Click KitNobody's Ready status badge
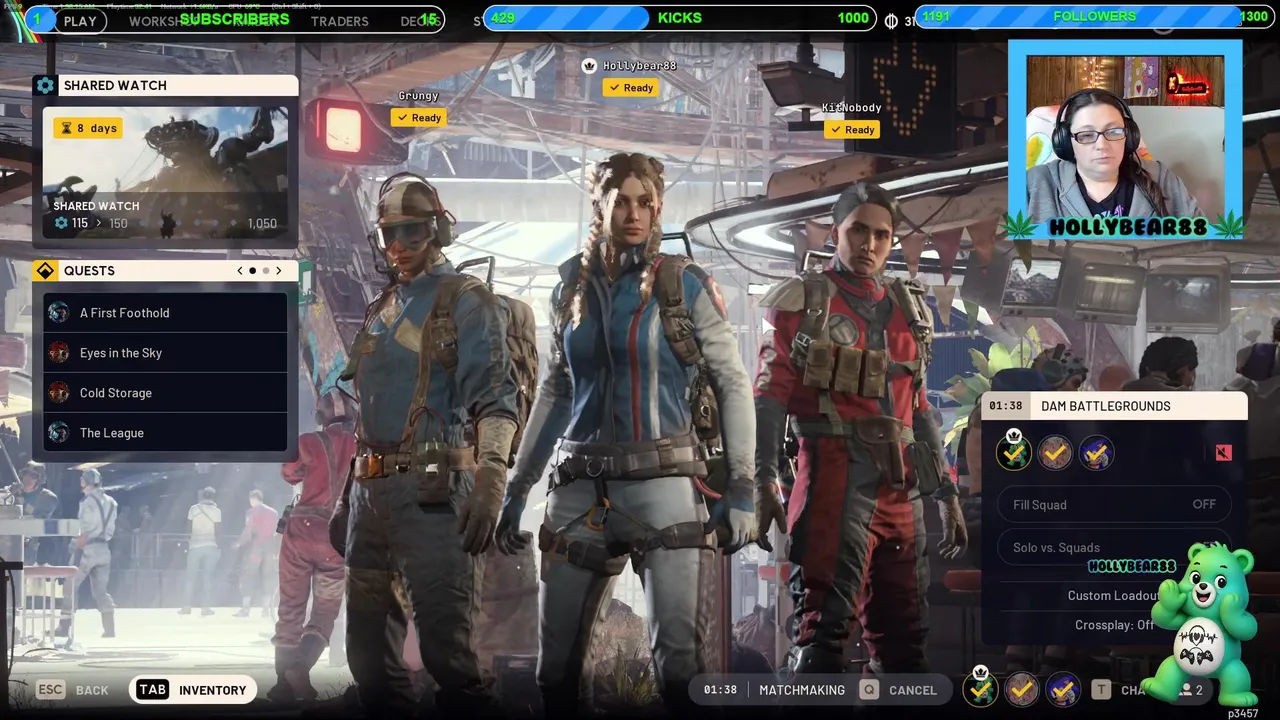 tap(852, 130)
